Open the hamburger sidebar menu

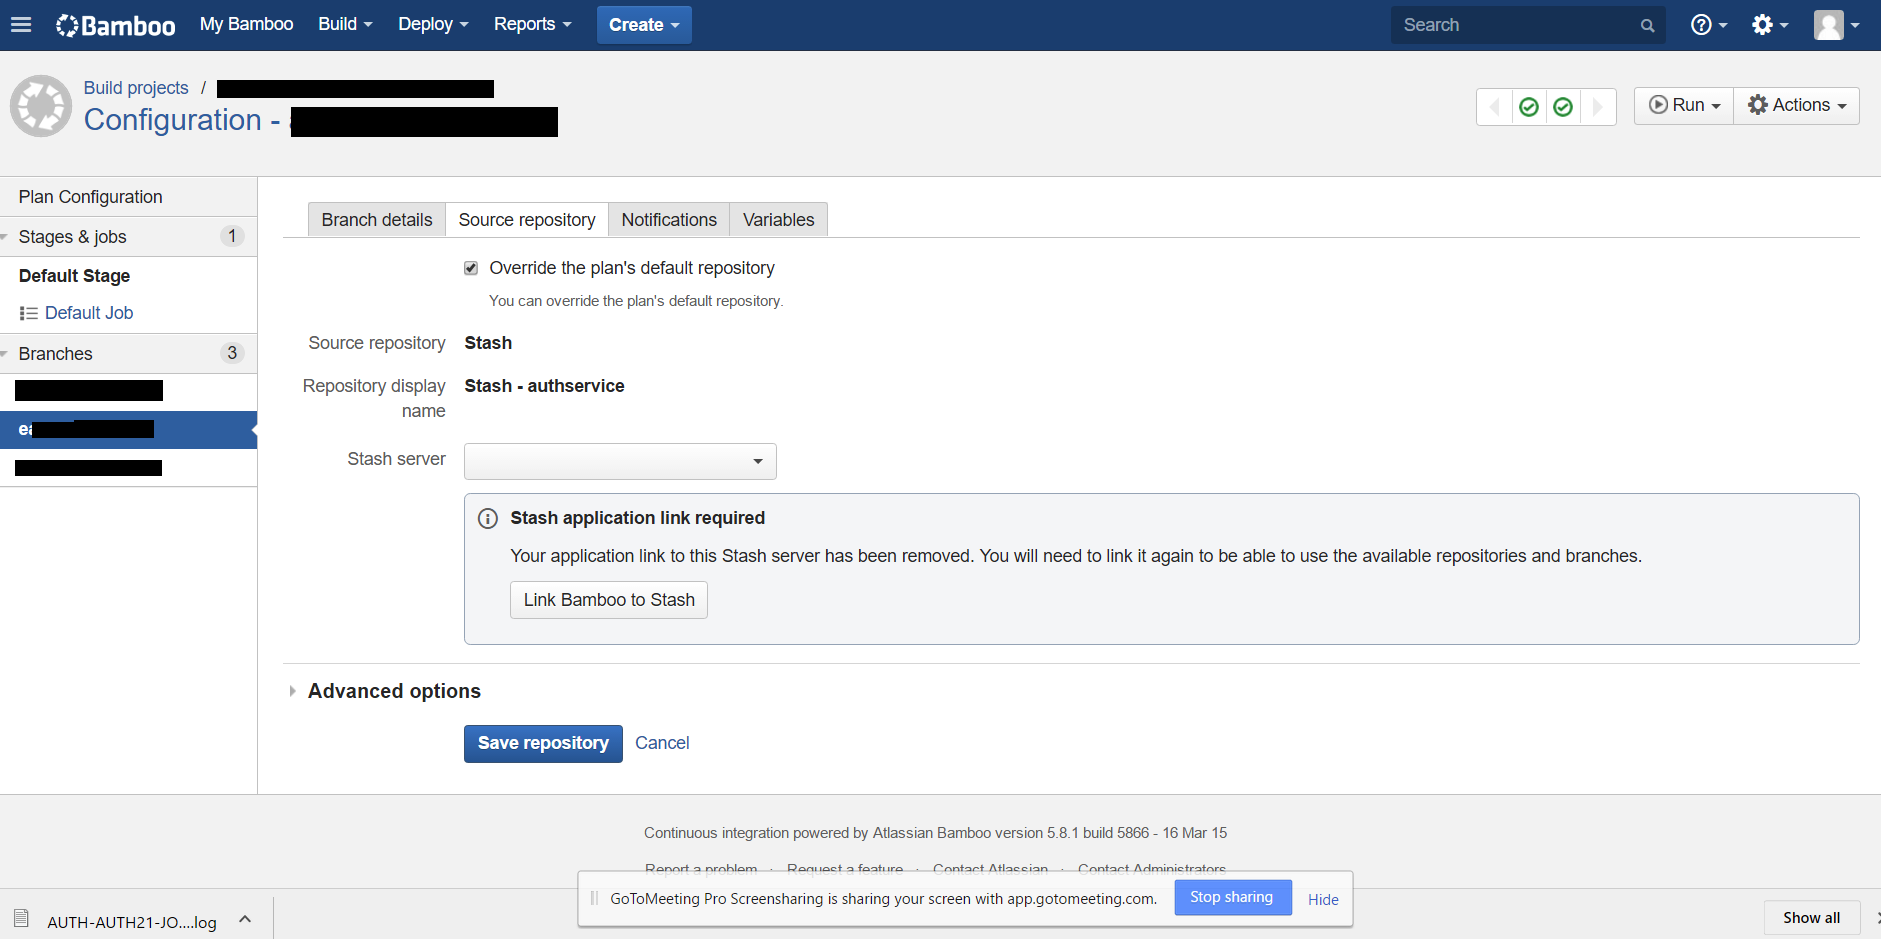pos(21,25)
